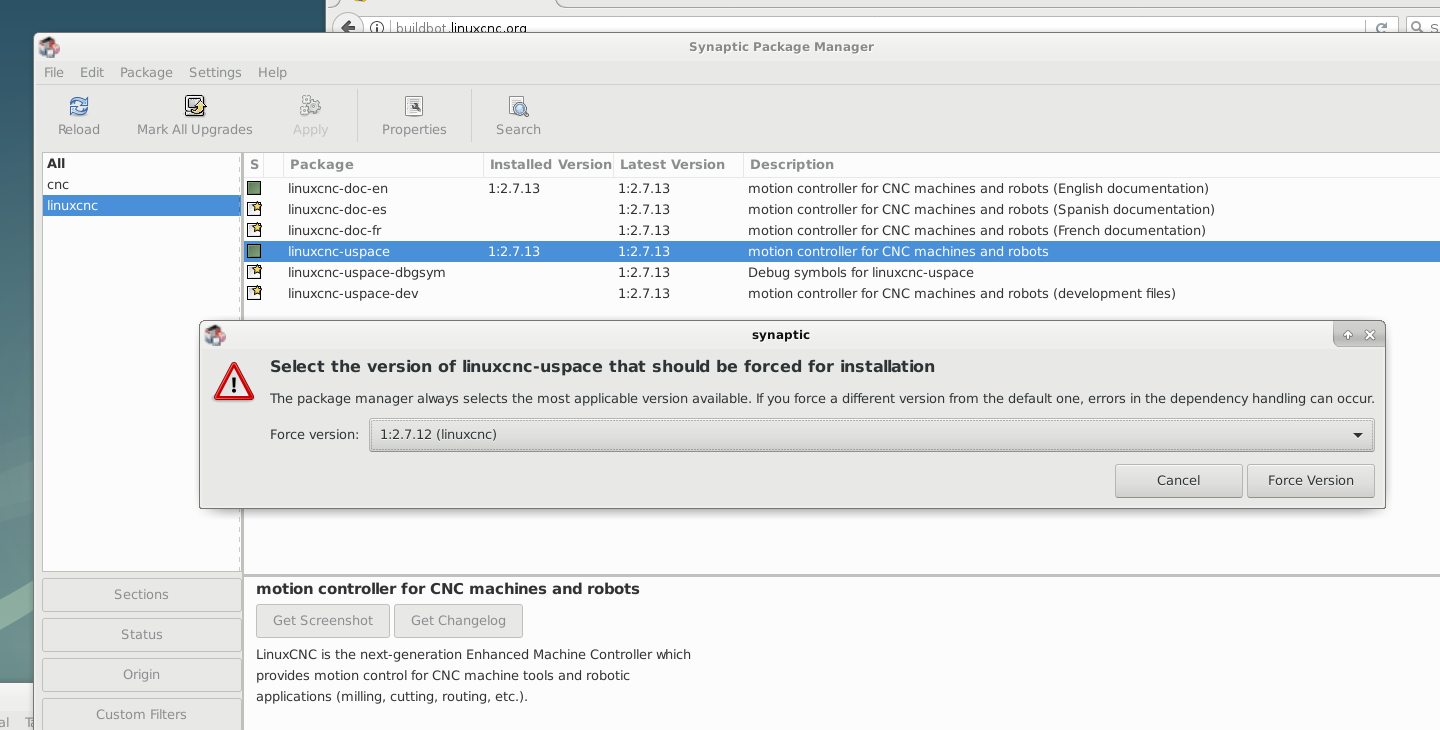Click the warning triangle icon in the dialog
The image size is (1440, 730).
234,381
